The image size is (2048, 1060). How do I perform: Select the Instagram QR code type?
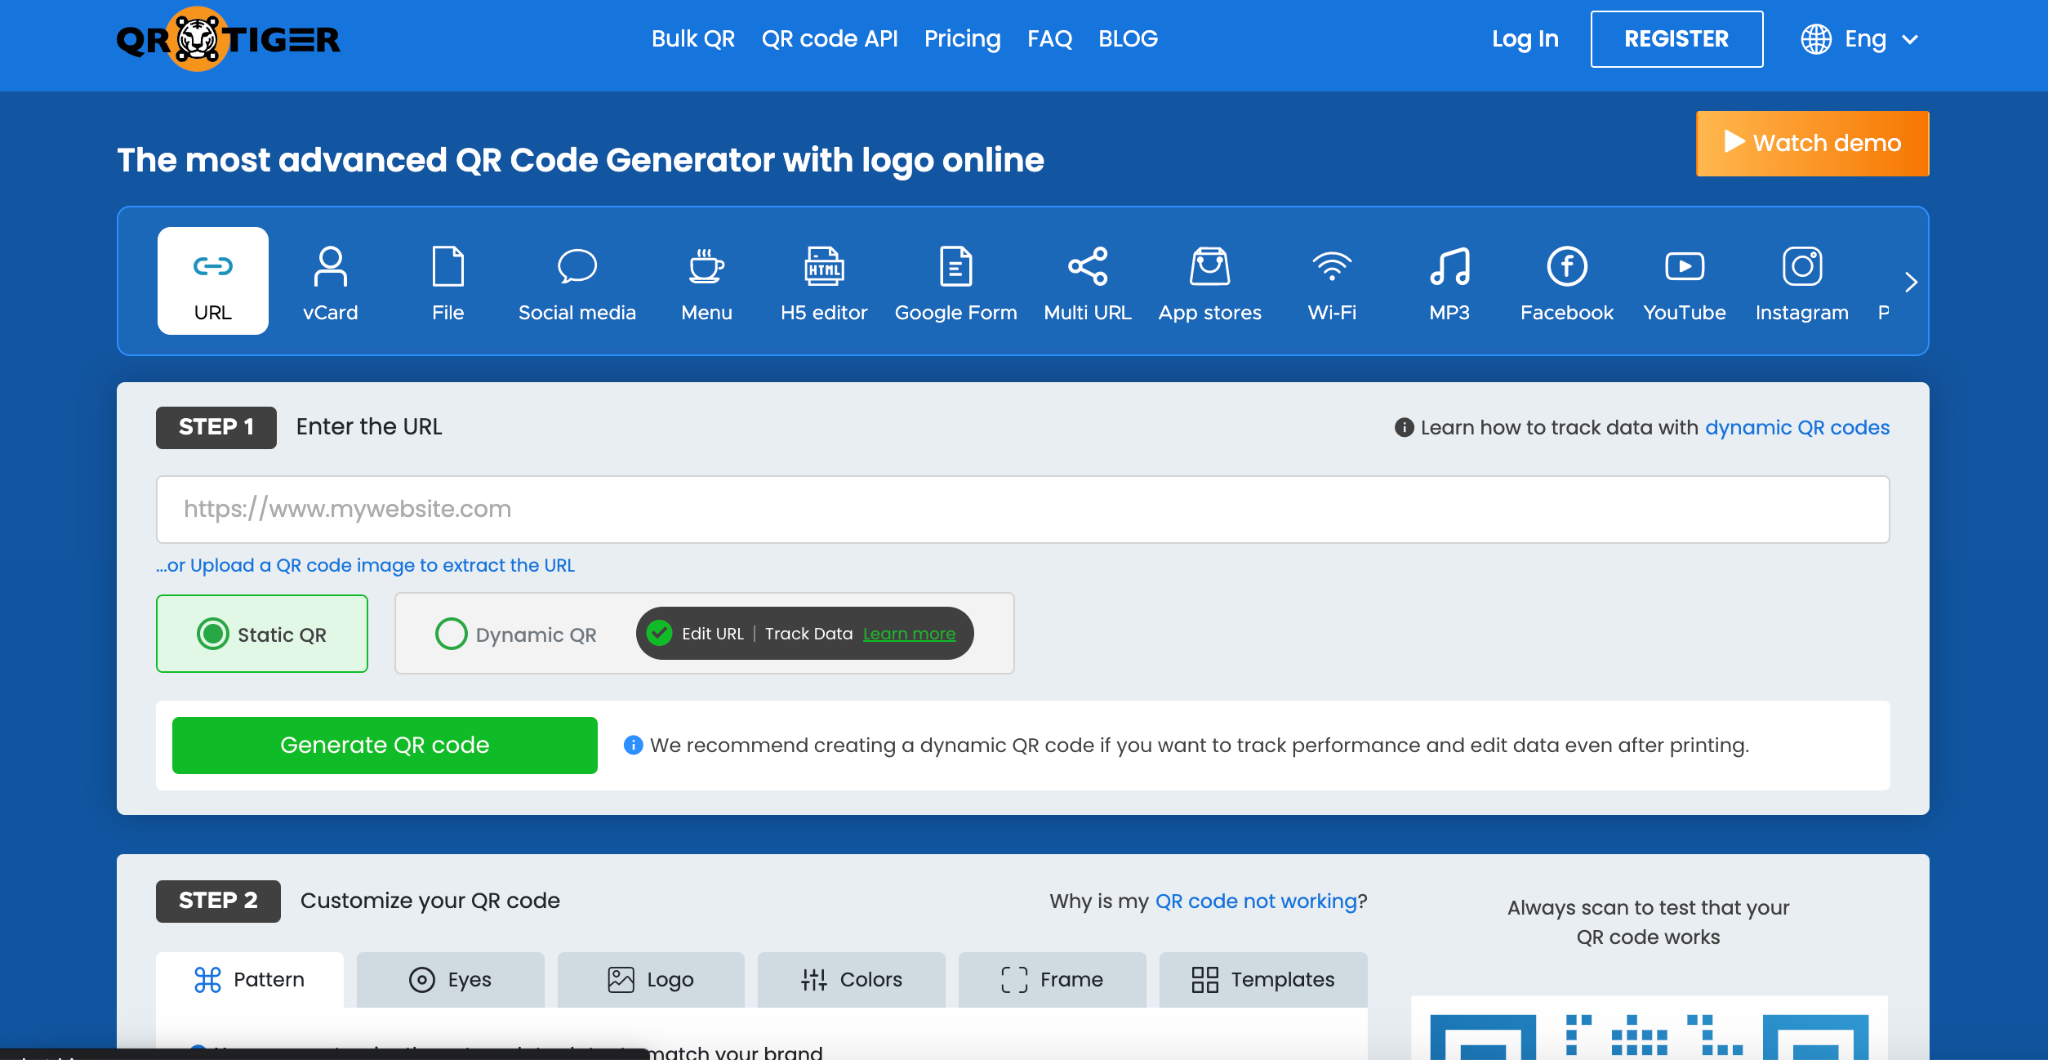[x=1801, y=281]
